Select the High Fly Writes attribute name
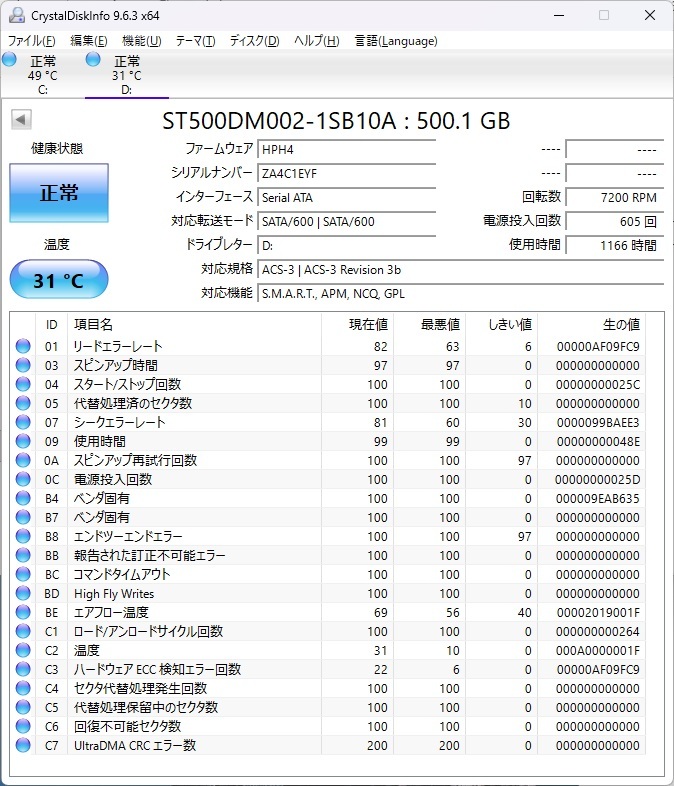The height and width of the screenshot is (786, 674). pos(114,594)
